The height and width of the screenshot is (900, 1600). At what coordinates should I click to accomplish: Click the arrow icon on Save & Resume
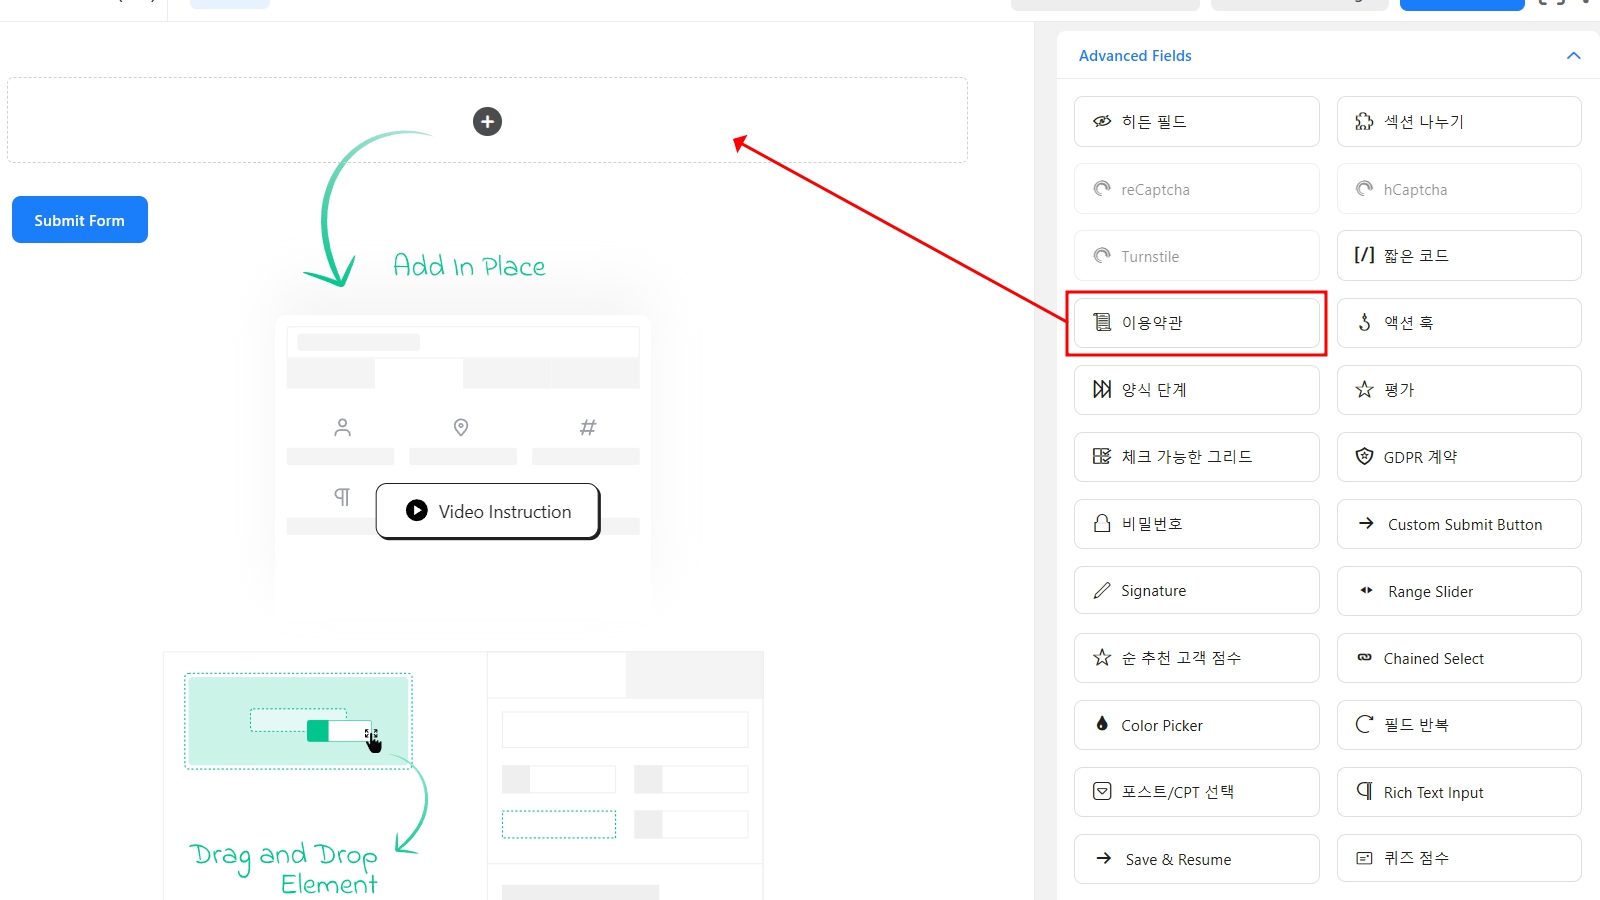click(1104, 858)
